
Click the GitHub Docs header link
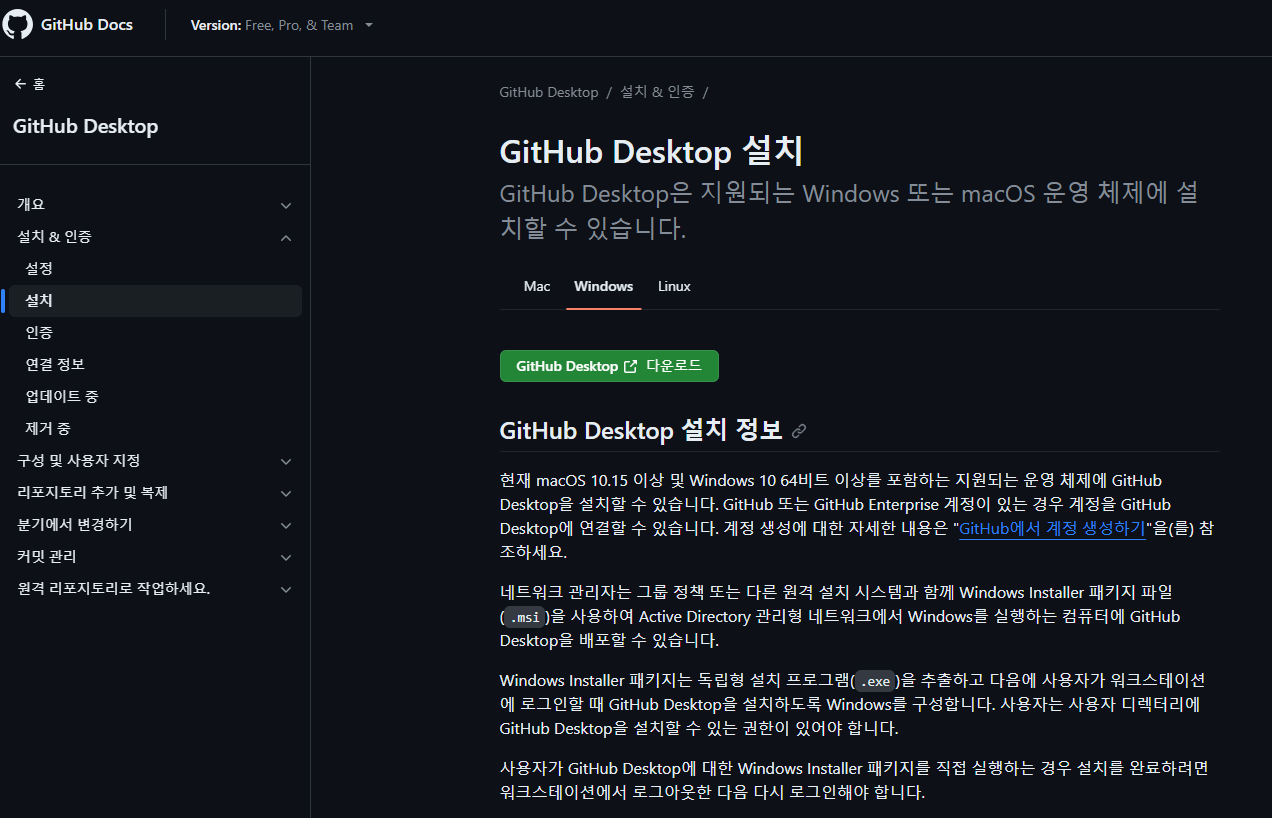coord(86,25)
